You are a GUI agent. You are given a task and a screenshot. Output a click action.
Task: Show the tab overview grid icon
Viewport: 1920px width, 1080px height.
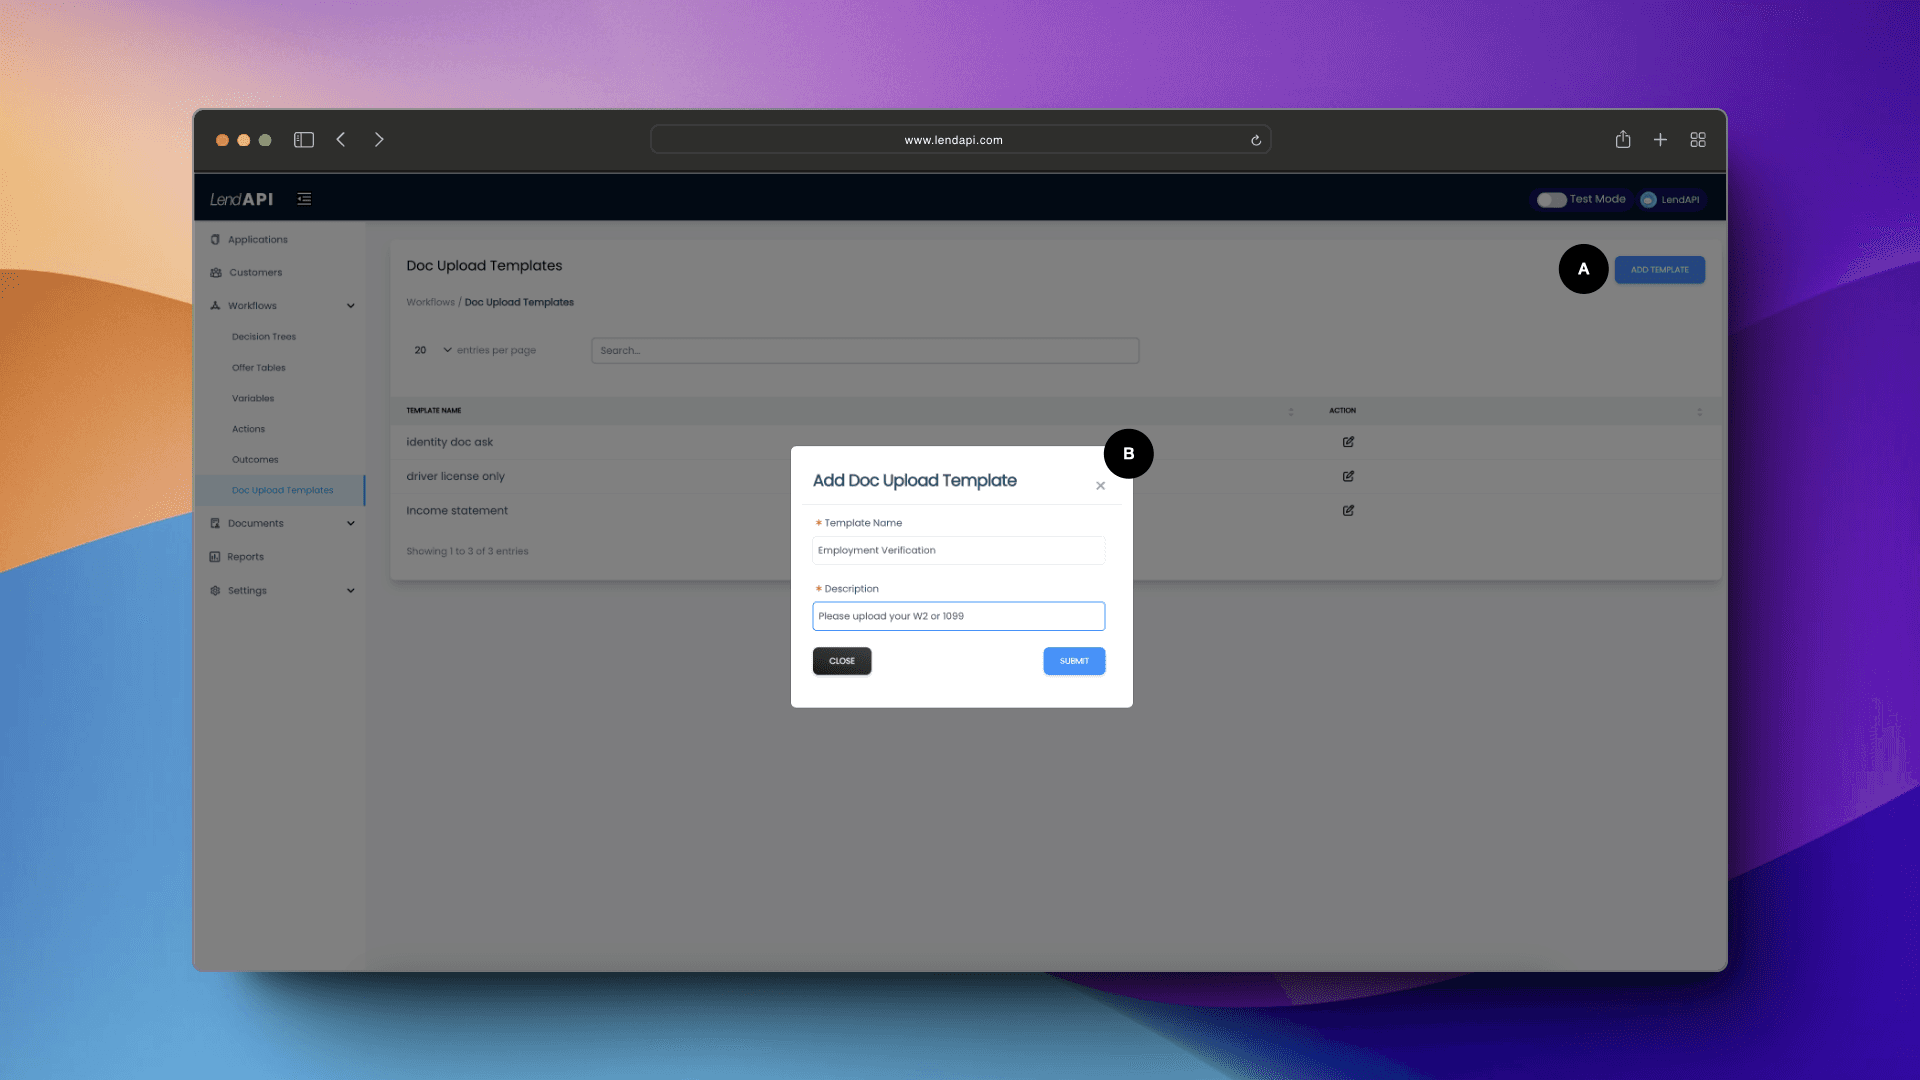click(x=1698, y=140)
